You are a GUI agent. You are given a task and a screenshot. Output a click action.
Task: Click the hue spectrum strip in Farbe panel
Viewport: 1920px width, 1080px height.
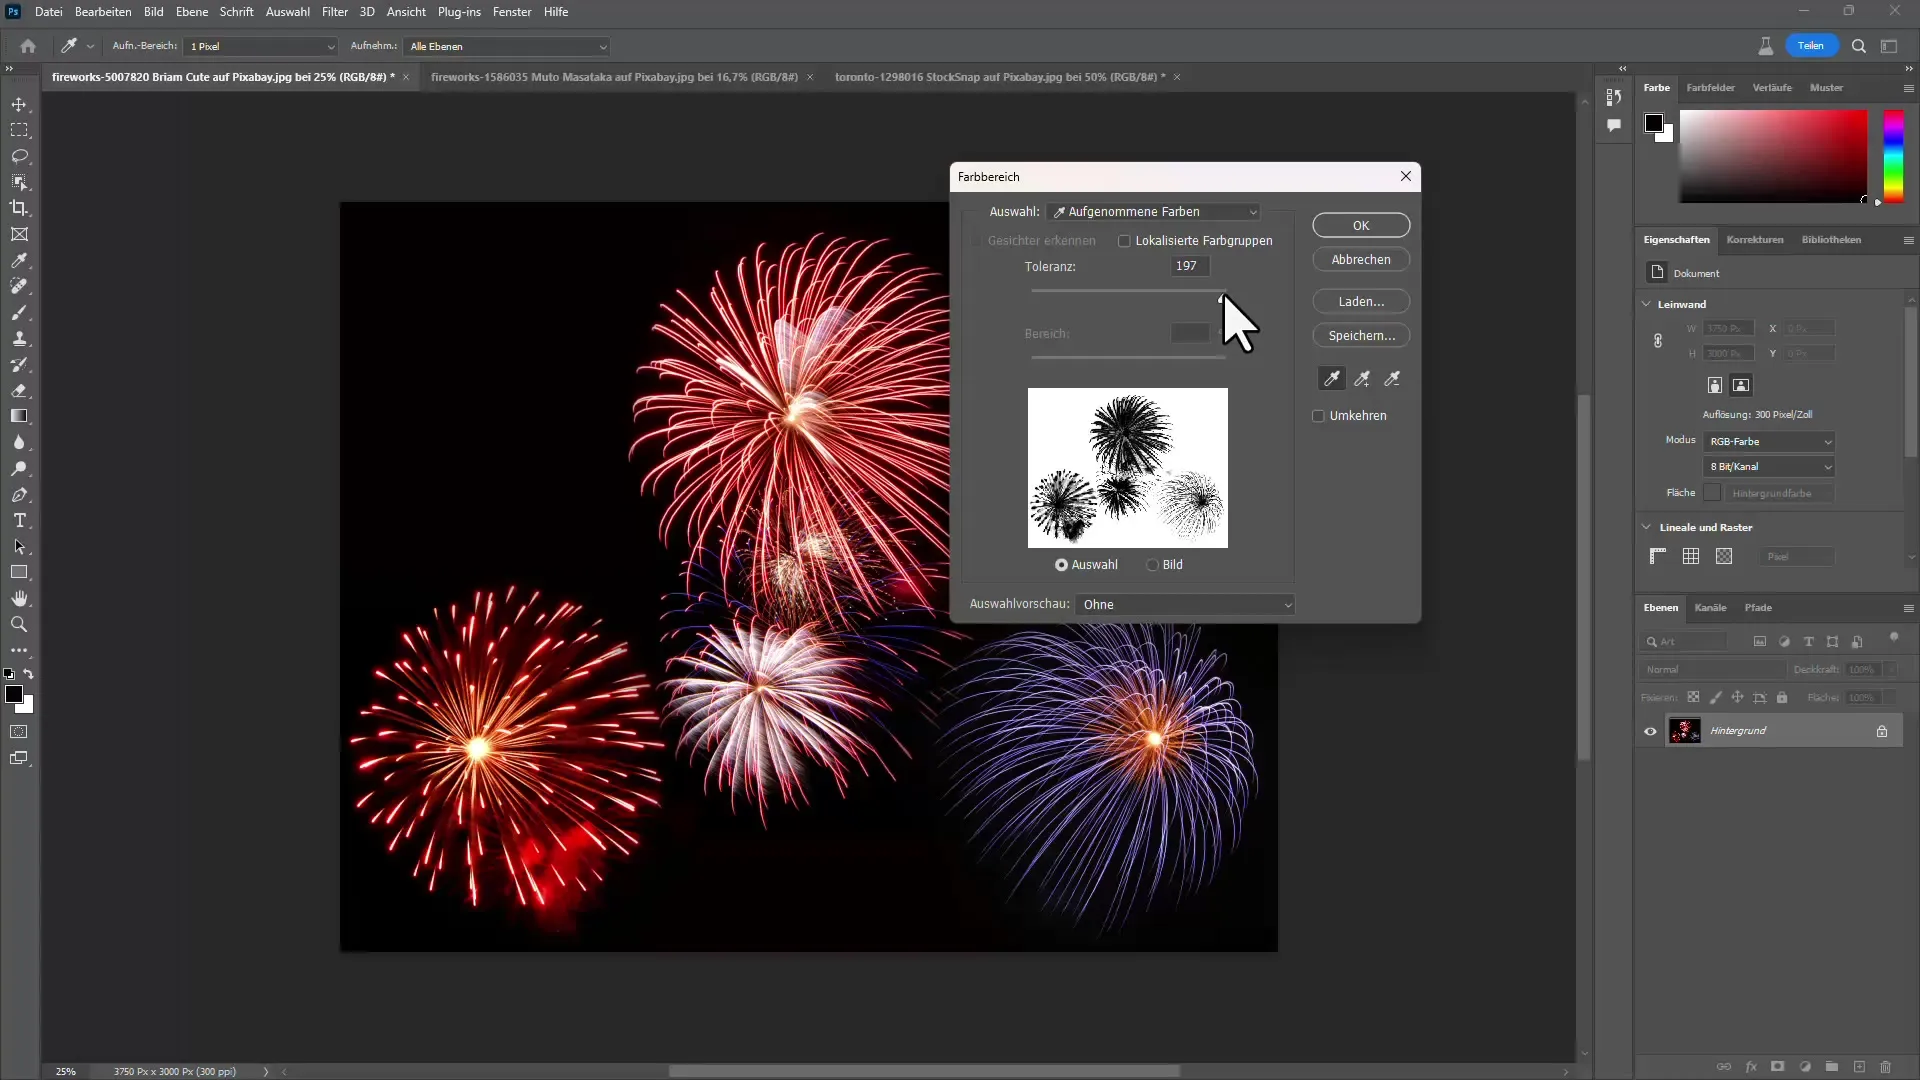click(1893, 156)
